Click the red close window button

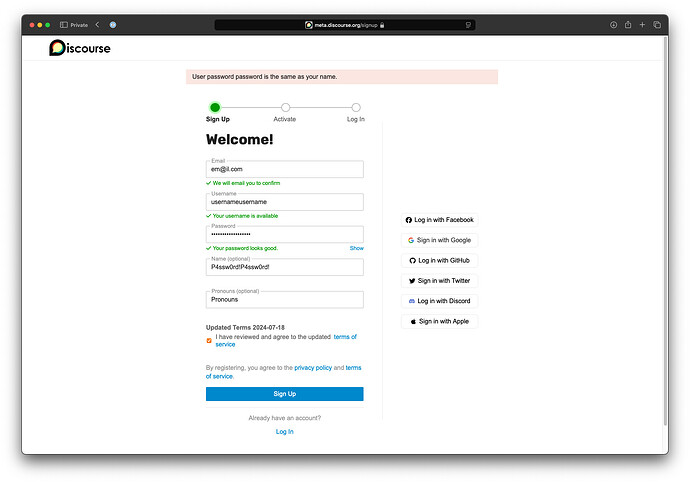pyautogui.click(x=32, y=25)
